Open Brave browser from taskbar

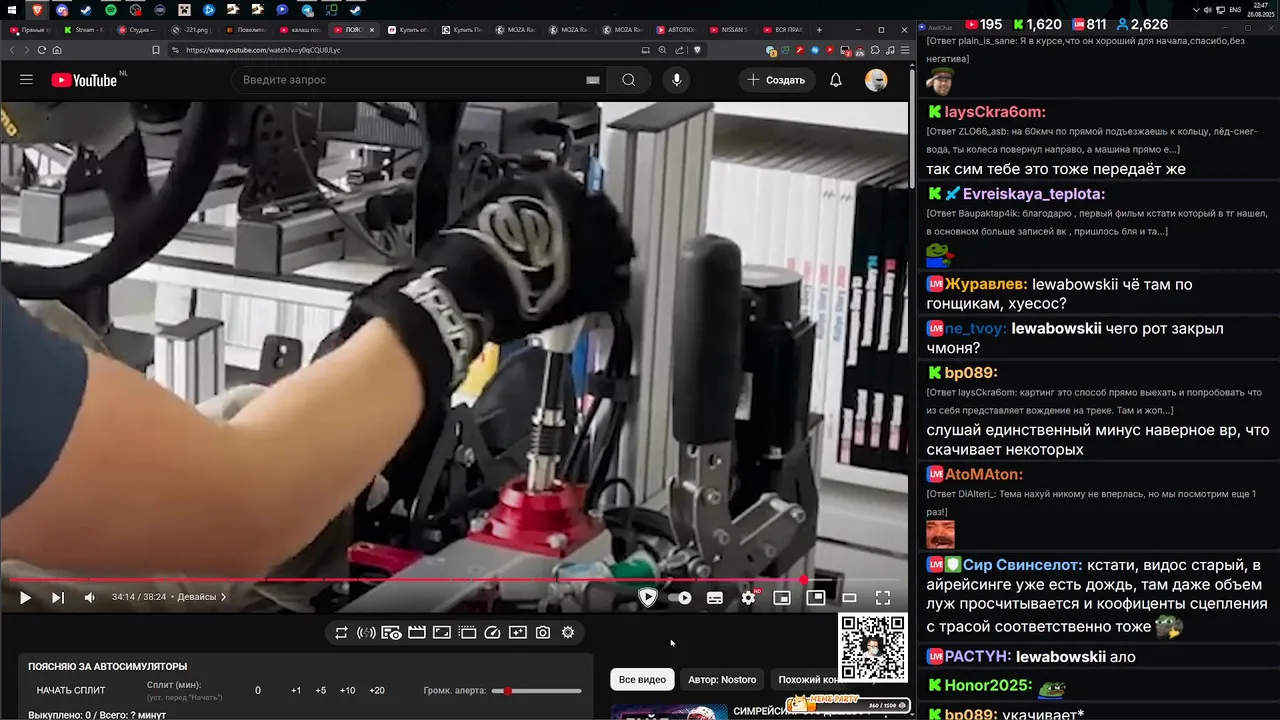coord(37,10)
